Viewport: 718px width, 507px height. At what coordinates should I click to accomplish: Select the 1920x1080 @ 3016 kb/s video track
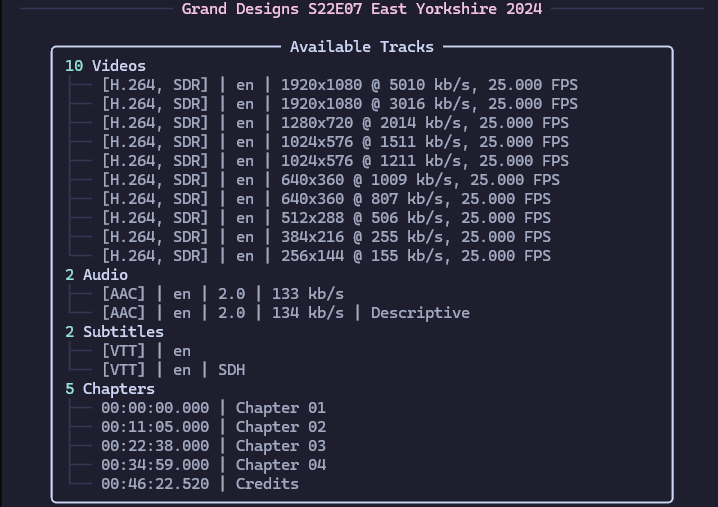click(339, 104)
